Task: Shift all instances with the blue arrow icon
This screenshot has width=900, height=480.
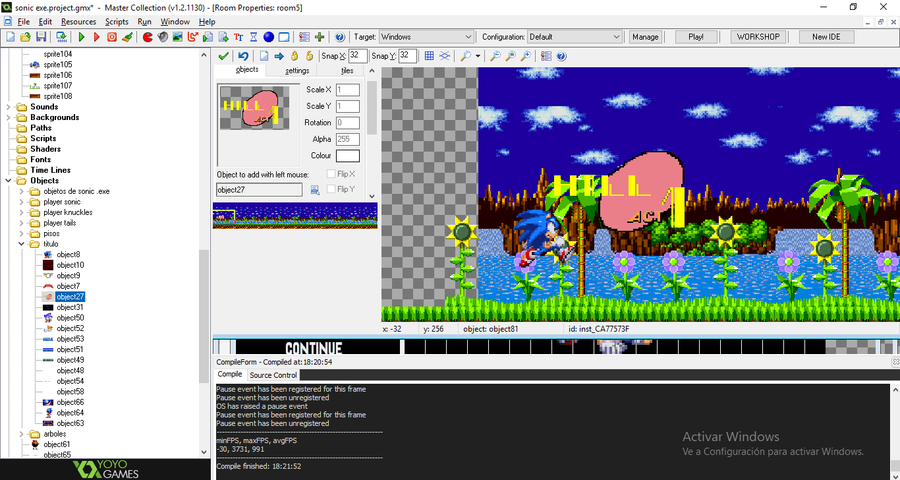Action: click(279, 56)
